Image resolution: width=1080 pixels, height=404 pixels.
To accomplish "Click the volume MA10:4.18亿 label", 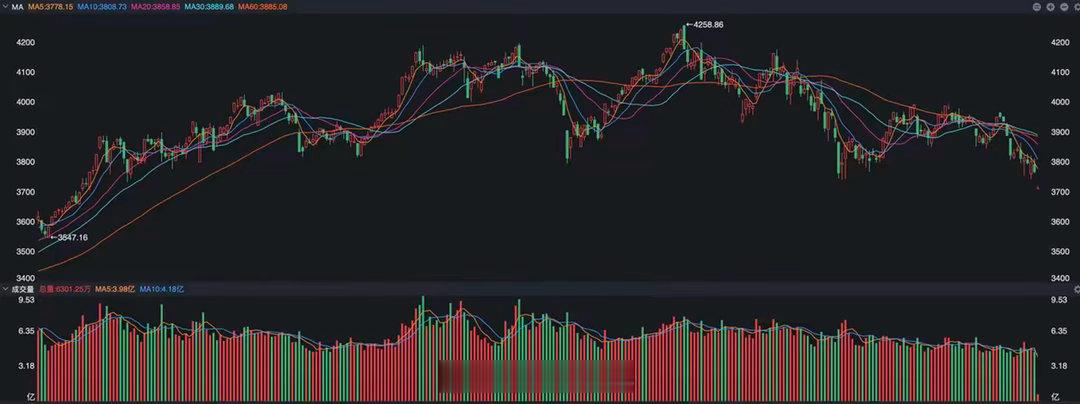I will (162, 289).
